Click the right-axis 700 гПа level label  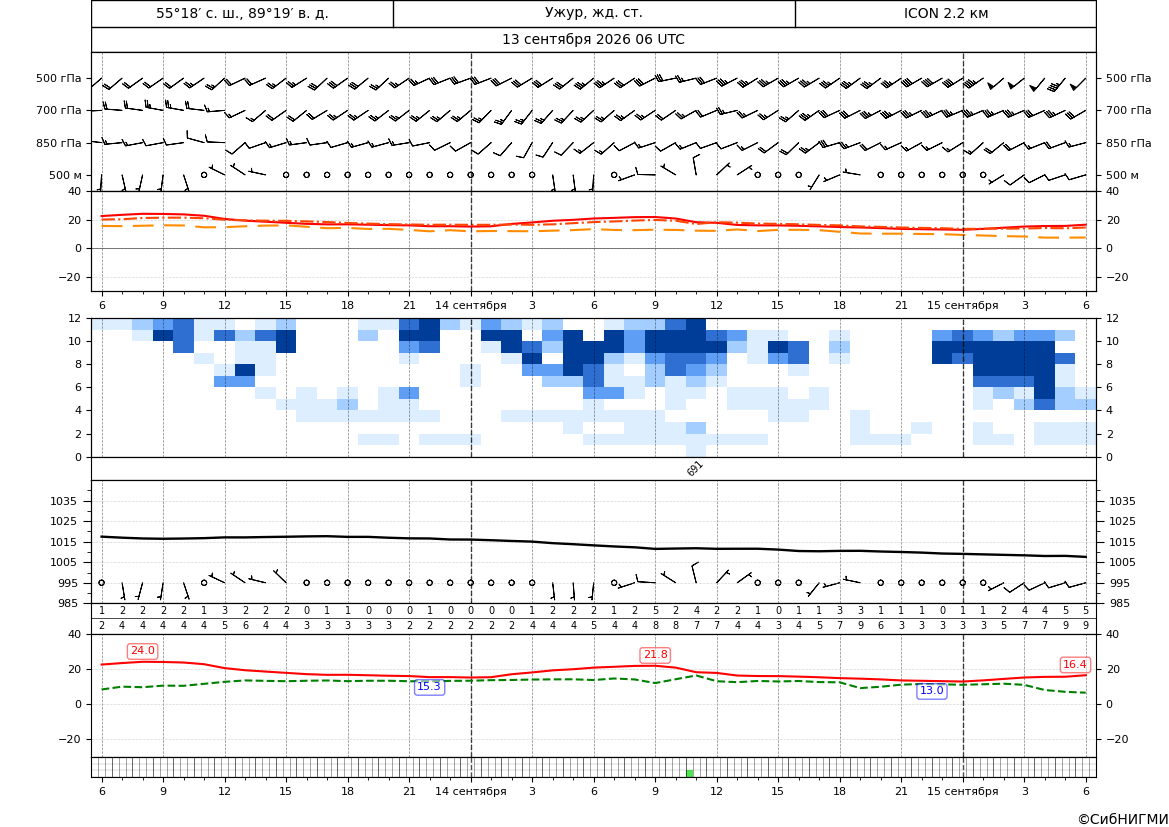tap(1128, 110)
